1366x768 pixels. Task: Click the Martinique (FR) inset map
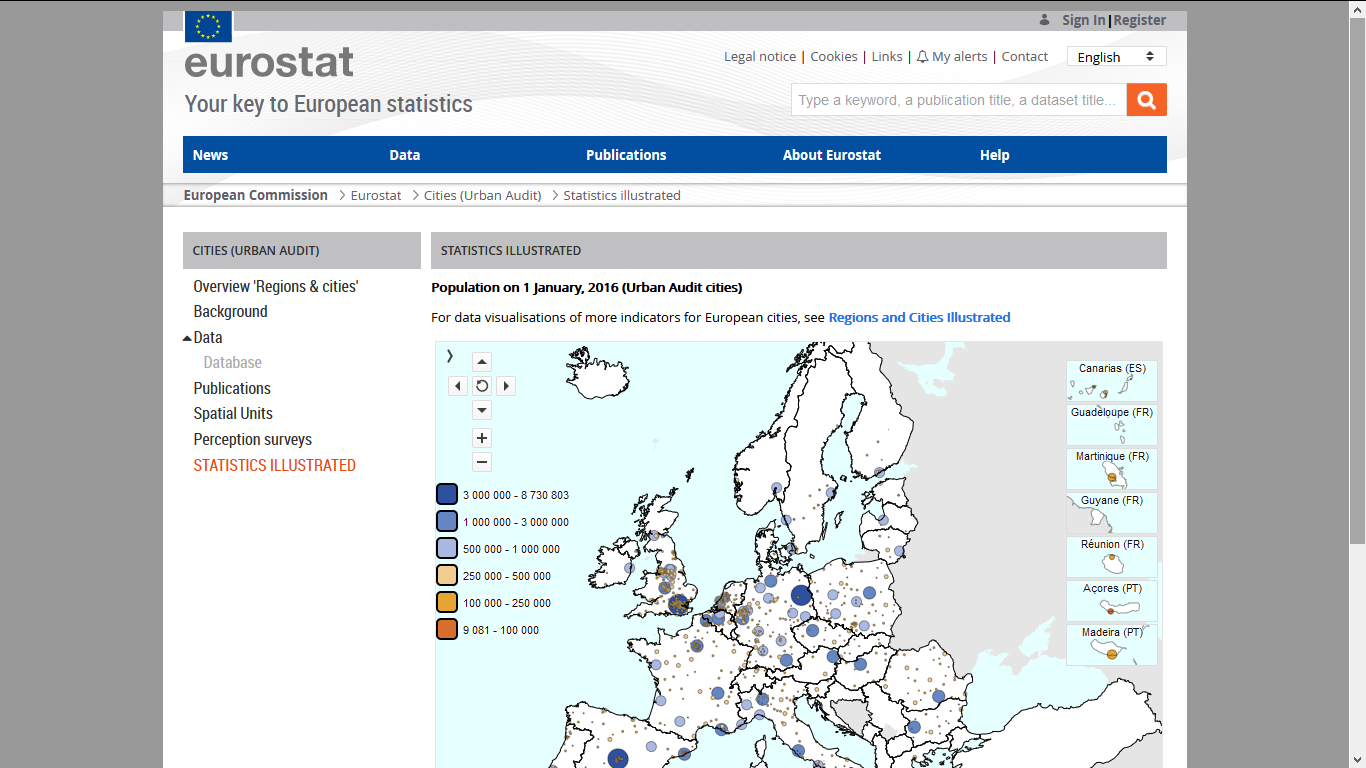pos(1112,469)
